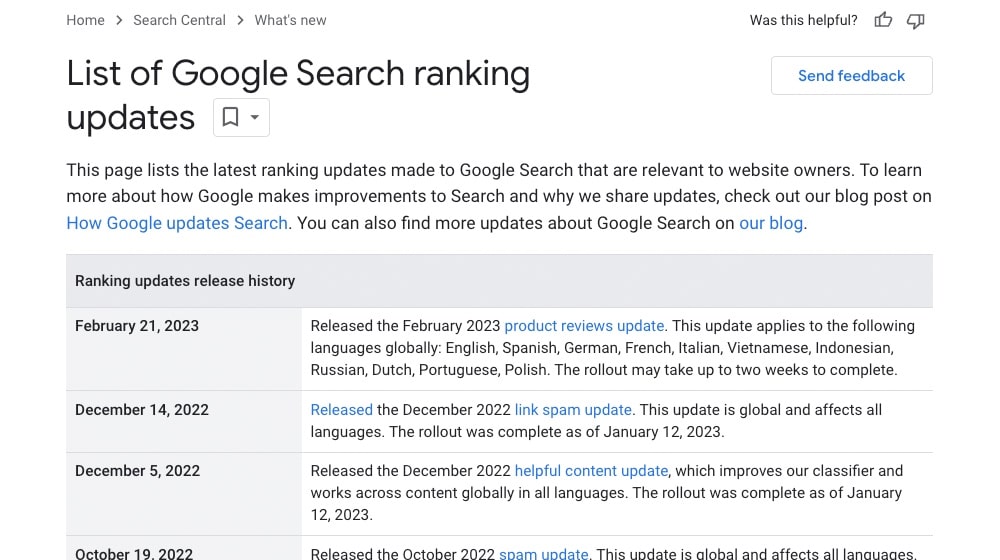Image resolution: width=1000 pixels, height=560 pixels.
Task: Click the 'December 14, 2022' date cell
Action: pos(184,422)
